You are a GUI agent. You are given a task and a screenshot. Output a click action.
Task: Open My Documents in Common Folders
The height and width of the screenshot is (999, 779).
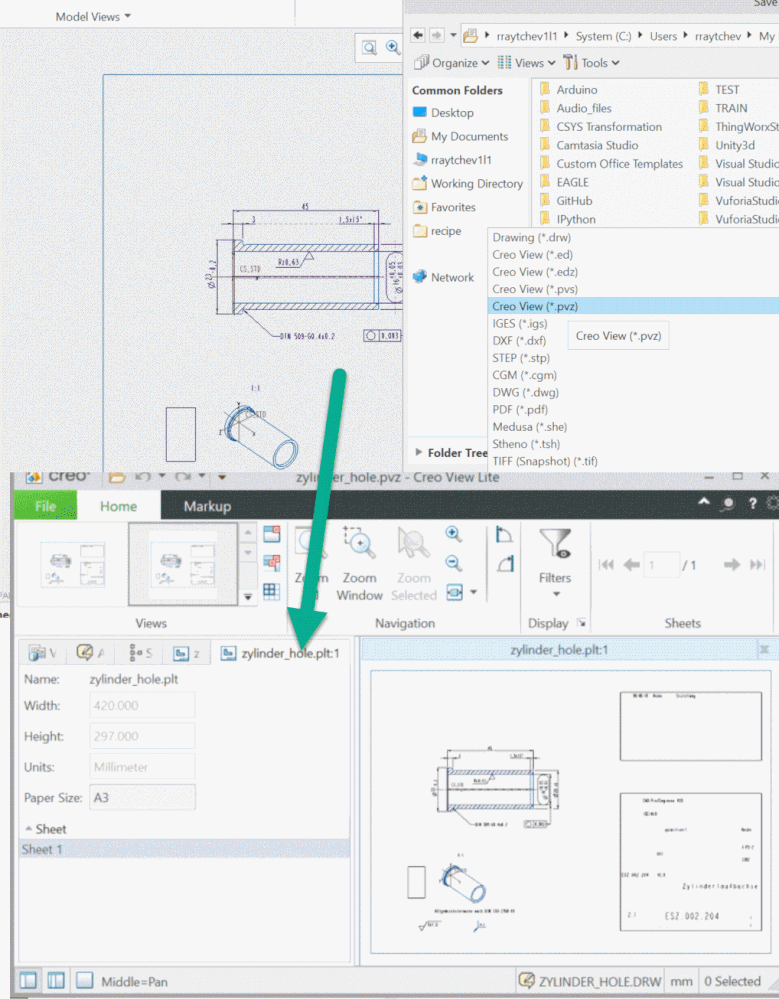[461, 136]
